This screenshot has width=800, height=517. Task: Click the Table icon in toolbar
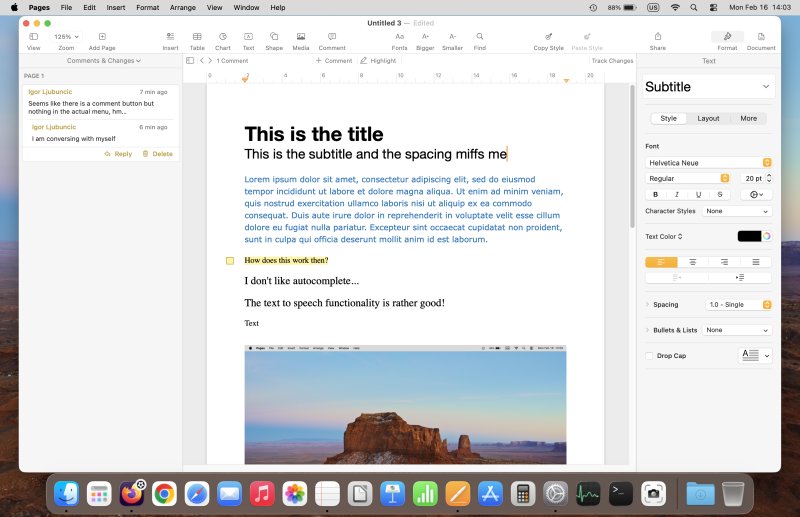click(x=197, y=37)
